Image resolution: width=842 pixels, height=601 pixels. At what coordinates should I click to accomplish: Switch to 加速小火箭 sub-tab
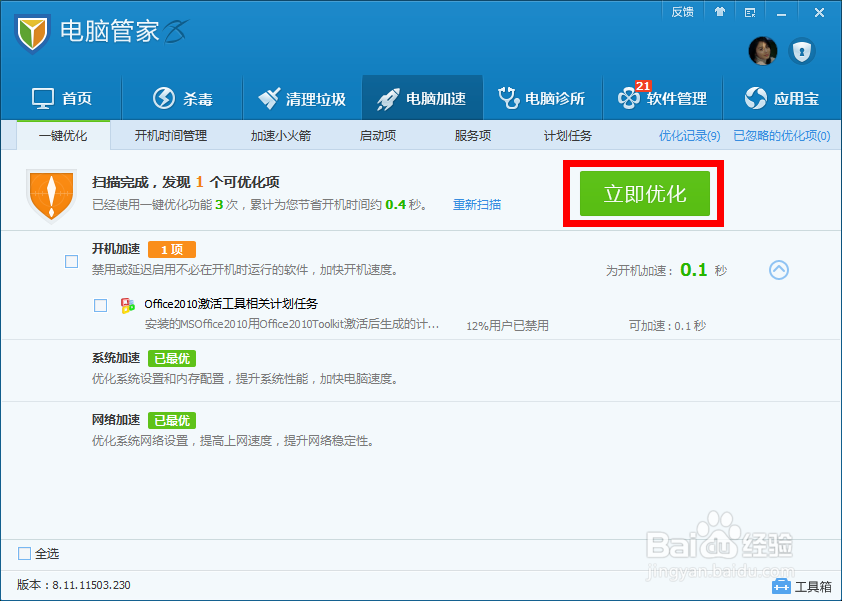281,136
